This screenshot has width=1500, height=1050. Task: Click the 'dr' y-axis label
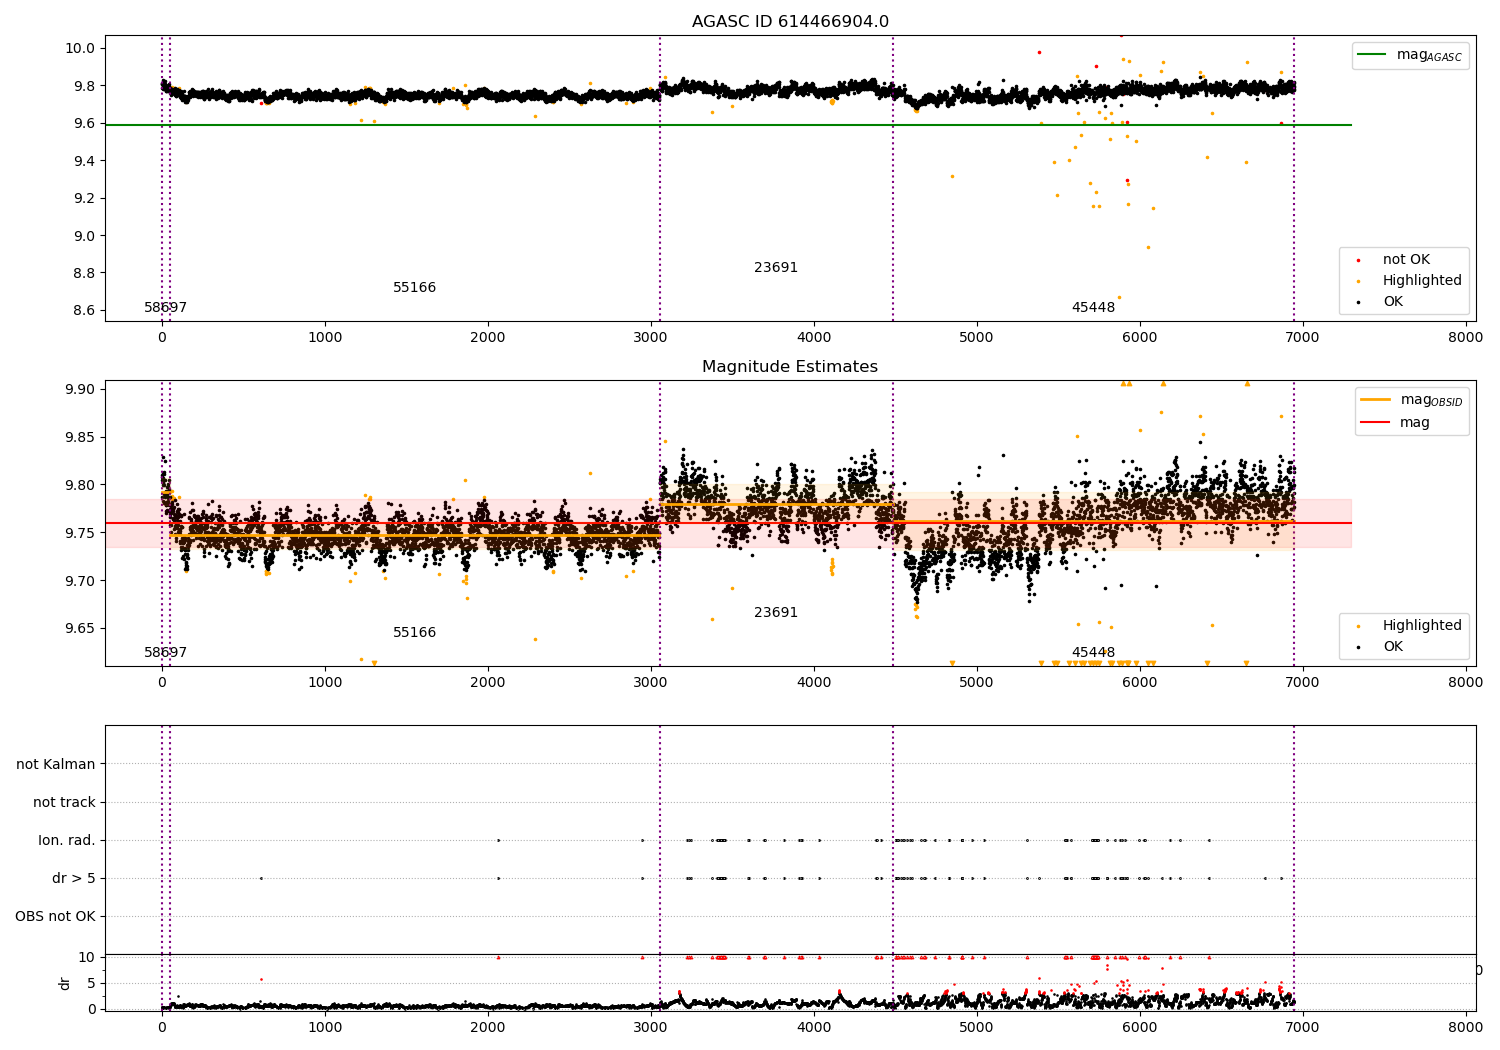point(65,983)
